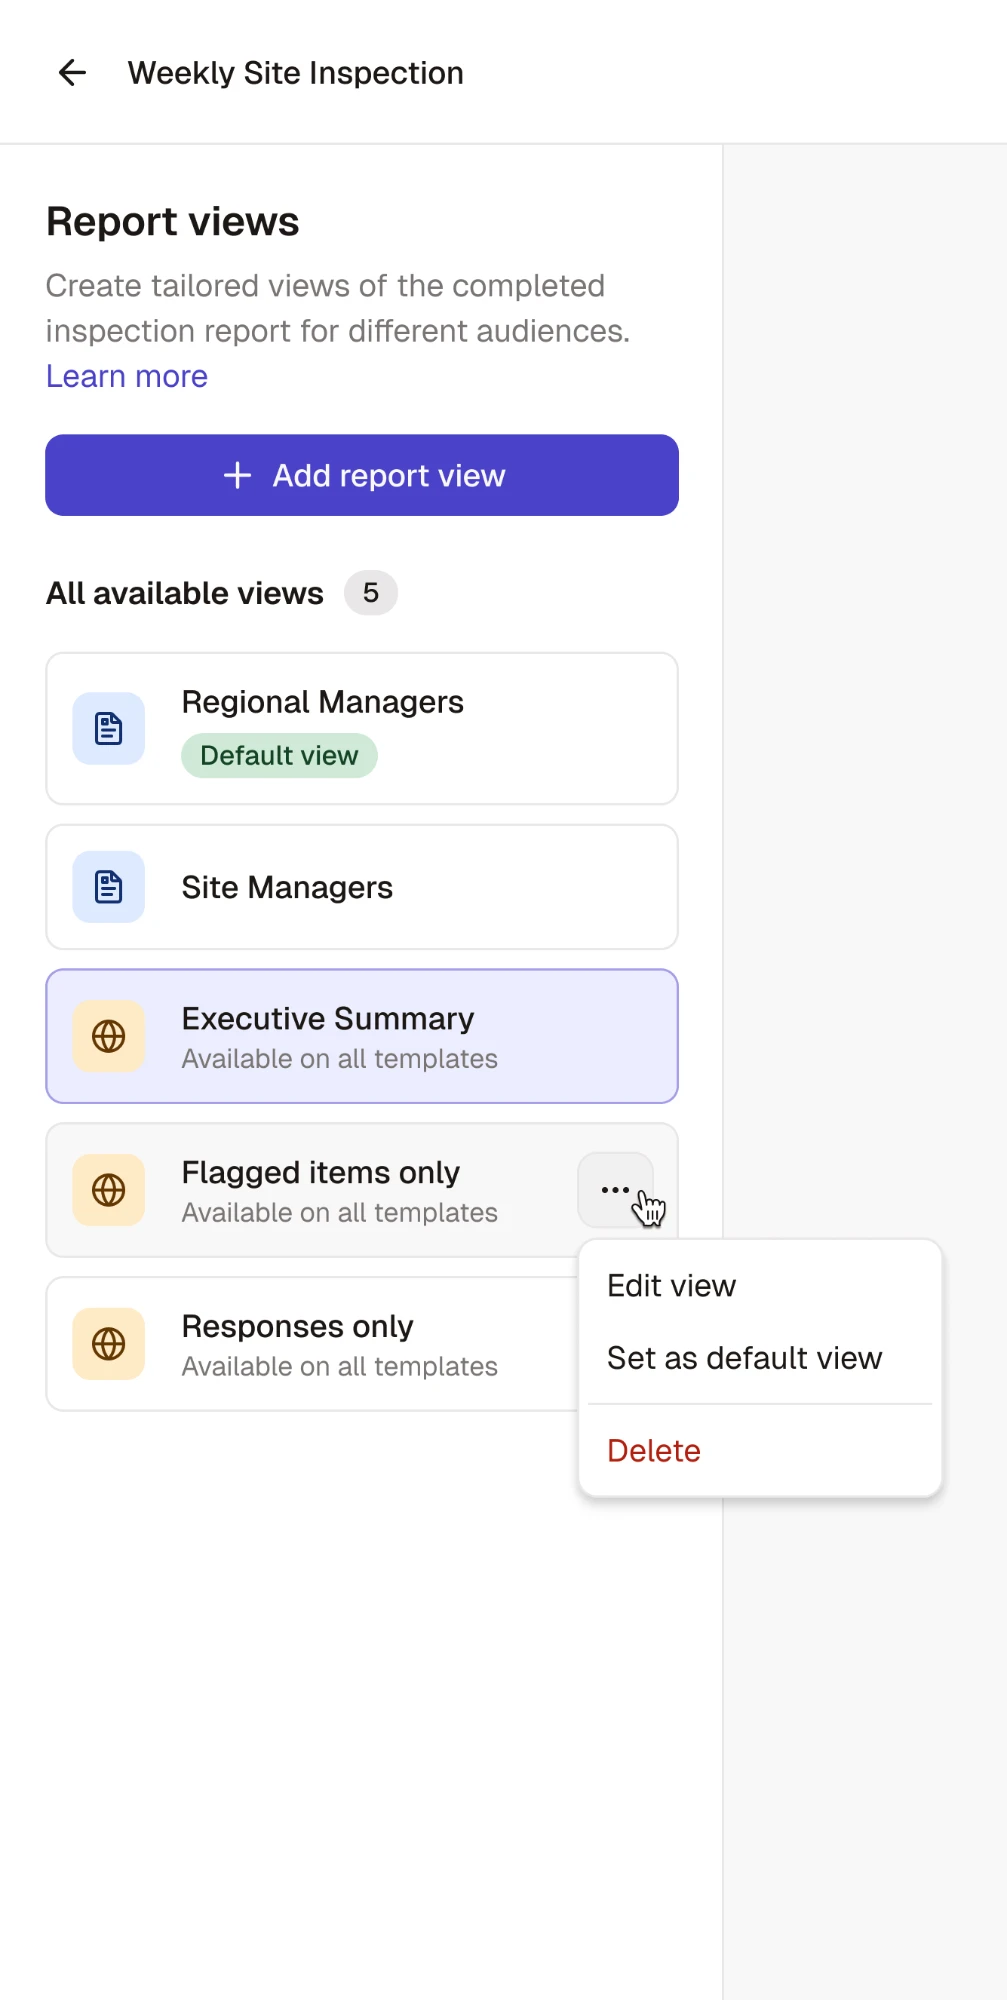Go back using the arrow icon

point(72,73)
